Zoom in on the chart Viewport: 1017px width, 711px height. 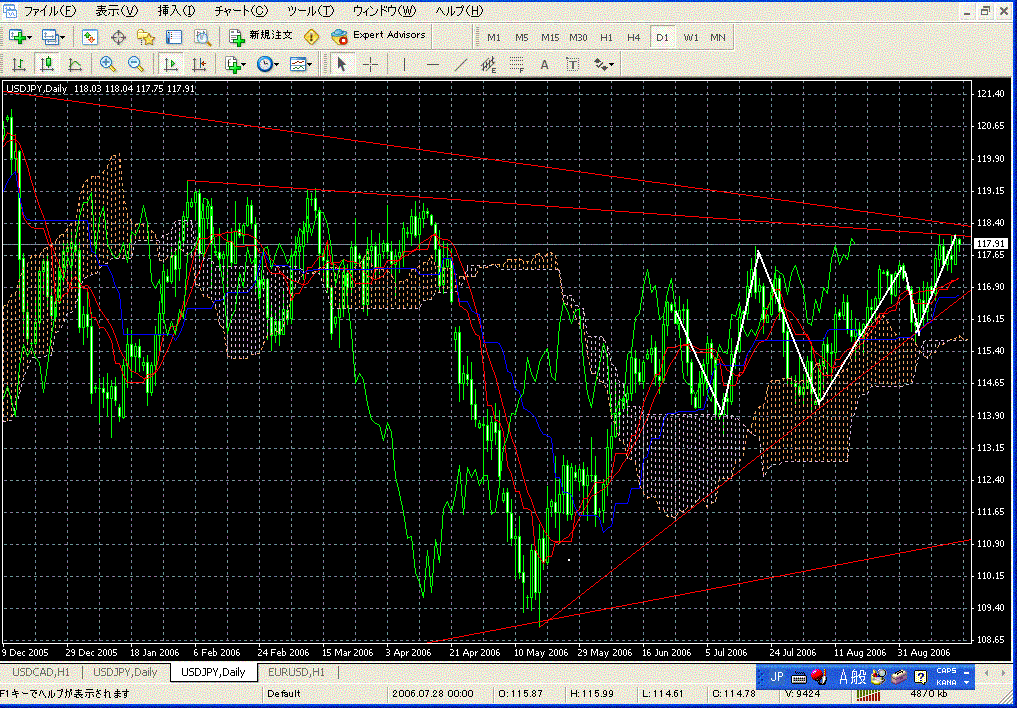pos(108,64)
